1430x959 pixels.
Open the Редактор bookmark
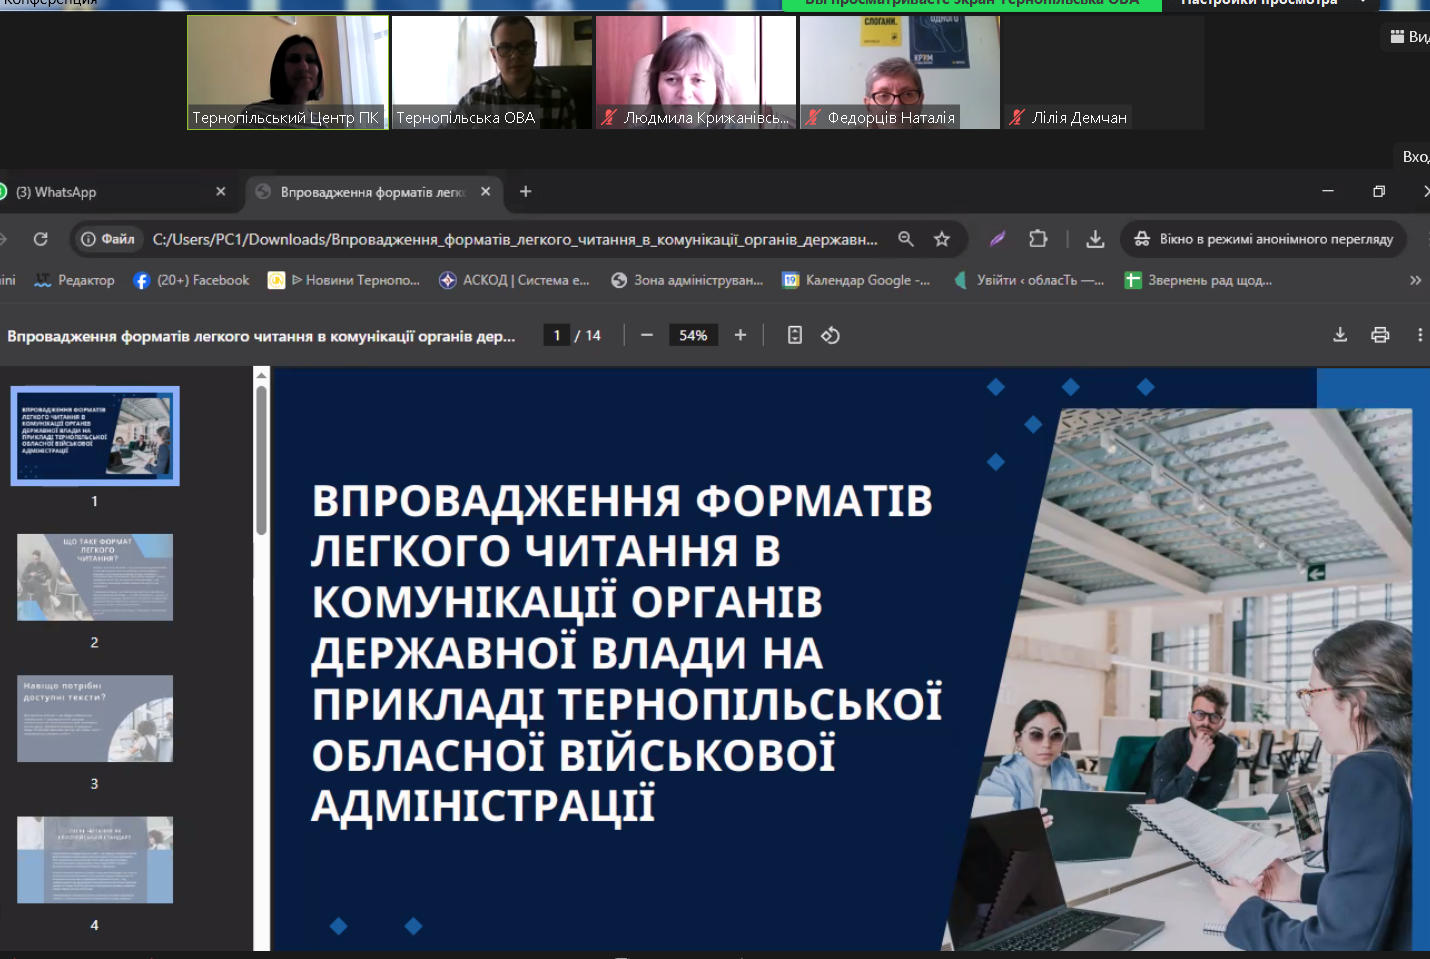coord(75,280)
